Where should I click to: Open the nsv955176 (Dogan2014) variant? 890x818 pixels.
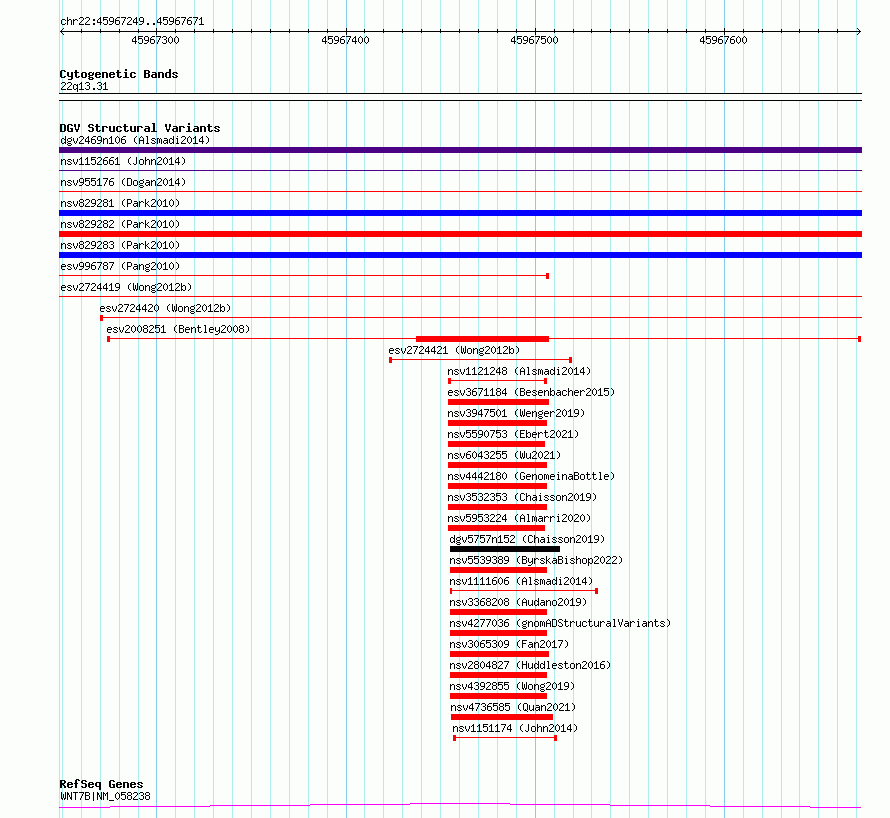[x=123, y=182]
